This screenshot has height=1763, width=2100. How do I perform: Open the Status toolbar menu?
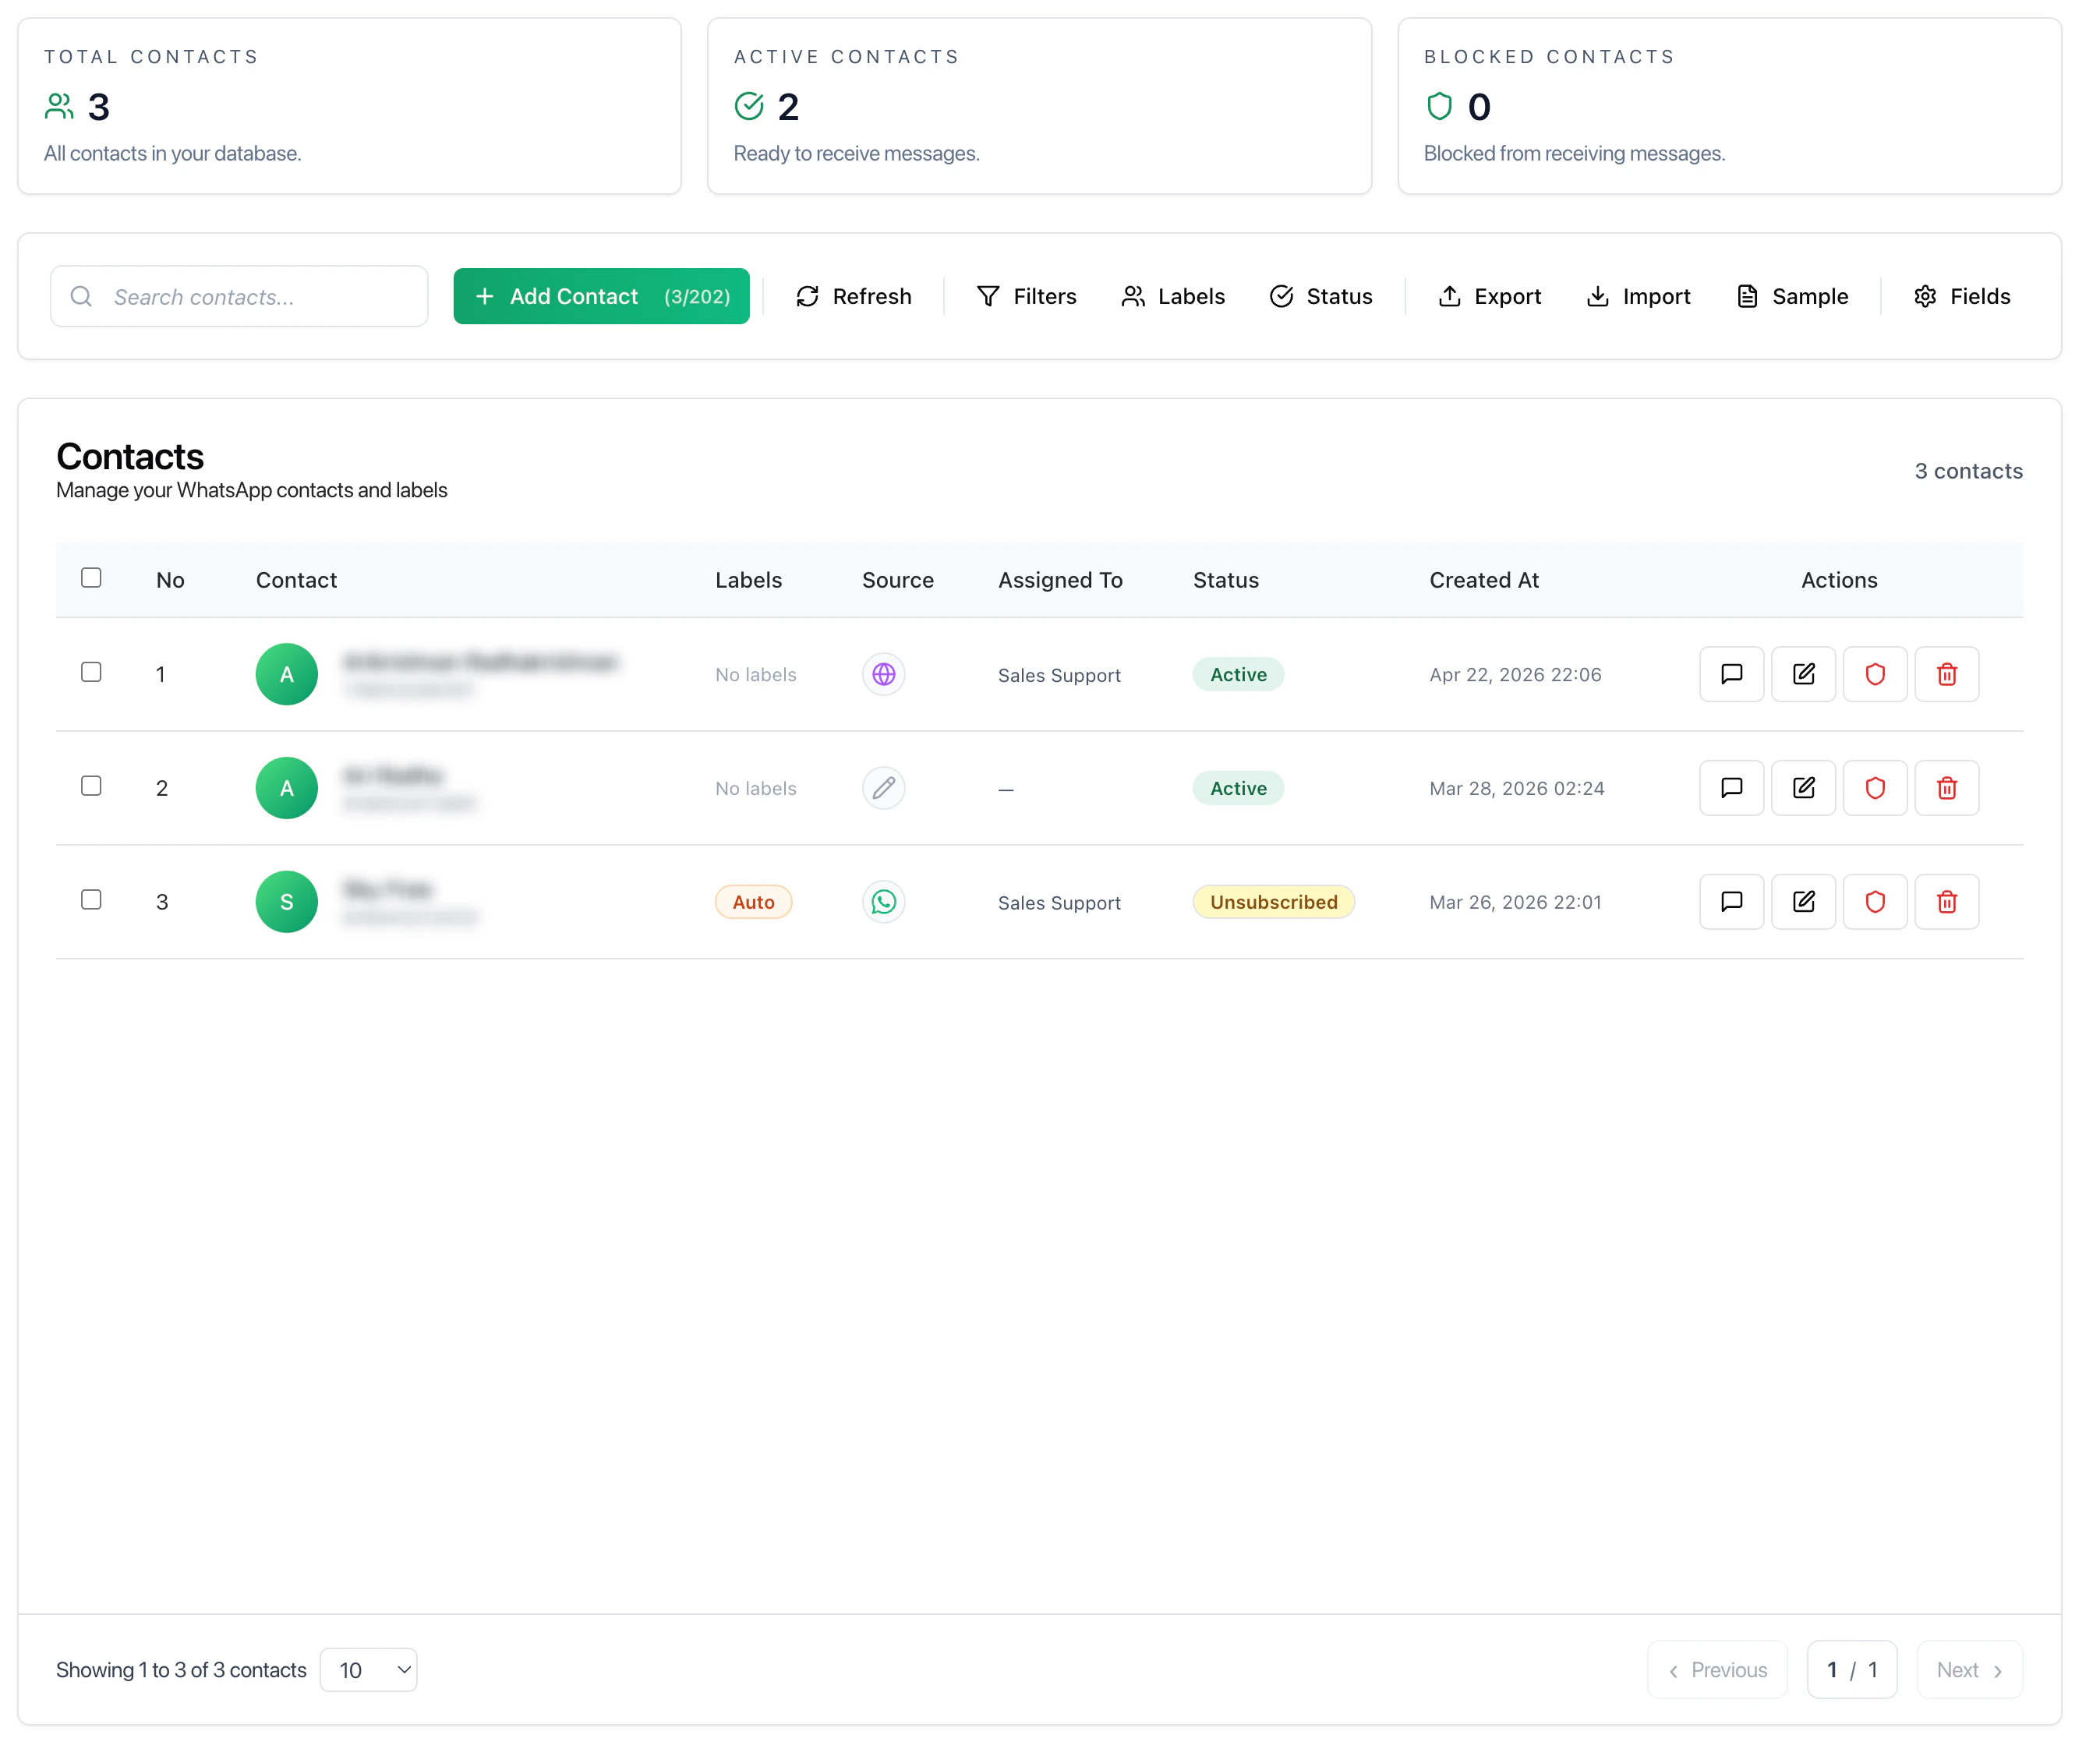1321,296
